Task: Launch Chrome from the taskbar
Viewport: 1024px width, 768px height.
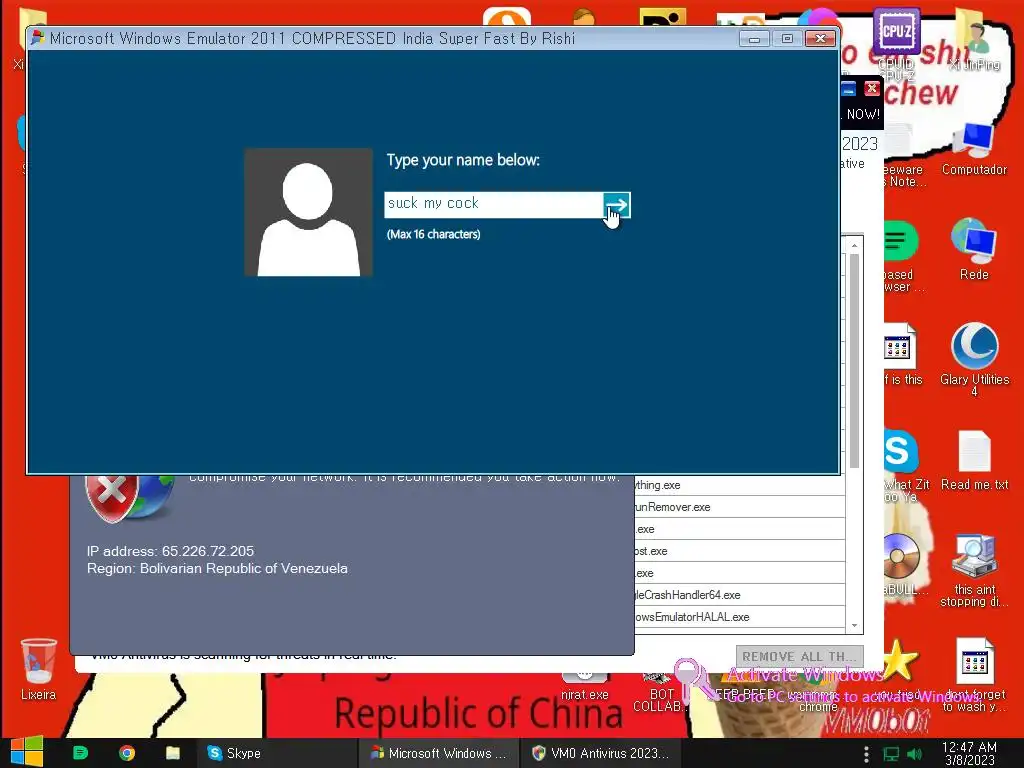Action: click(x=127, y=753)
